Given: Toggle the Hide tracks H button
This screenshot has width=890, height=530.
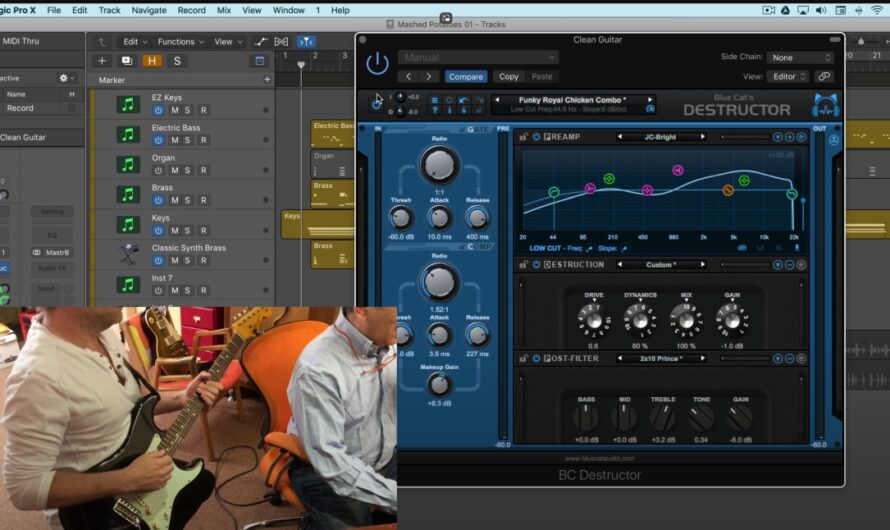Looking at the screenshot, I should 152,61.
